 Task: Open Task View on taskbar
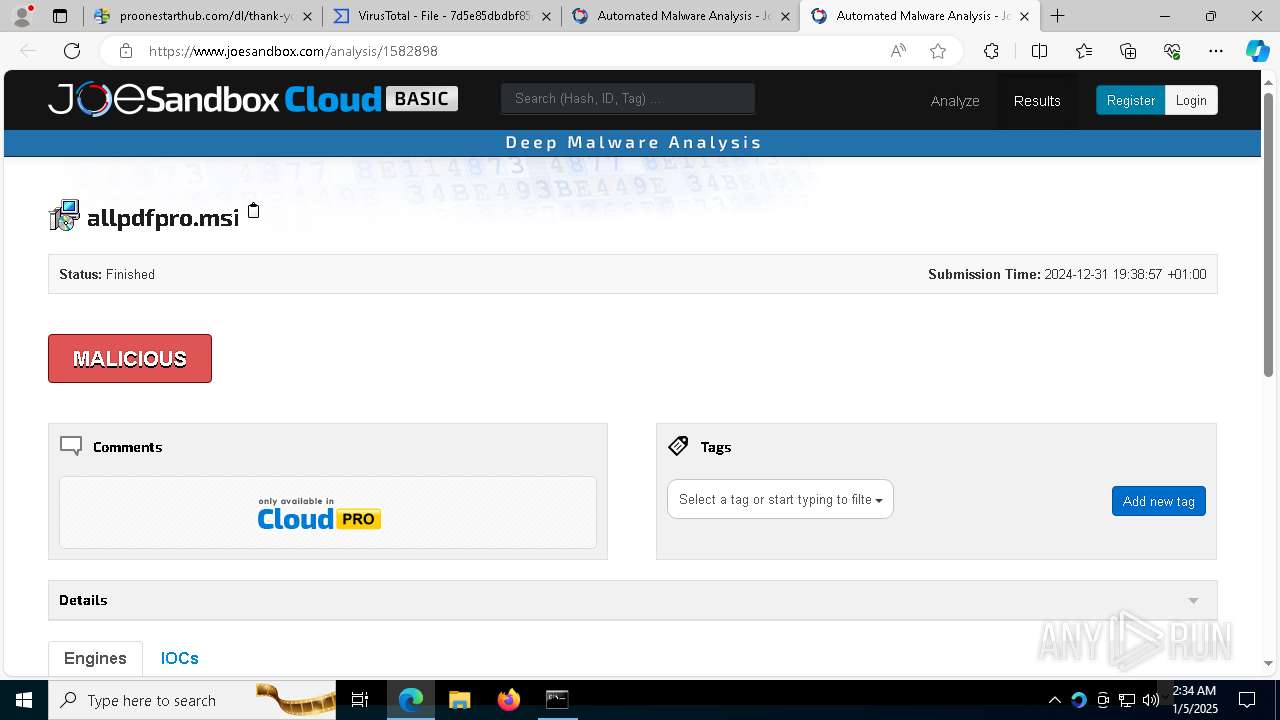point(360,700)
